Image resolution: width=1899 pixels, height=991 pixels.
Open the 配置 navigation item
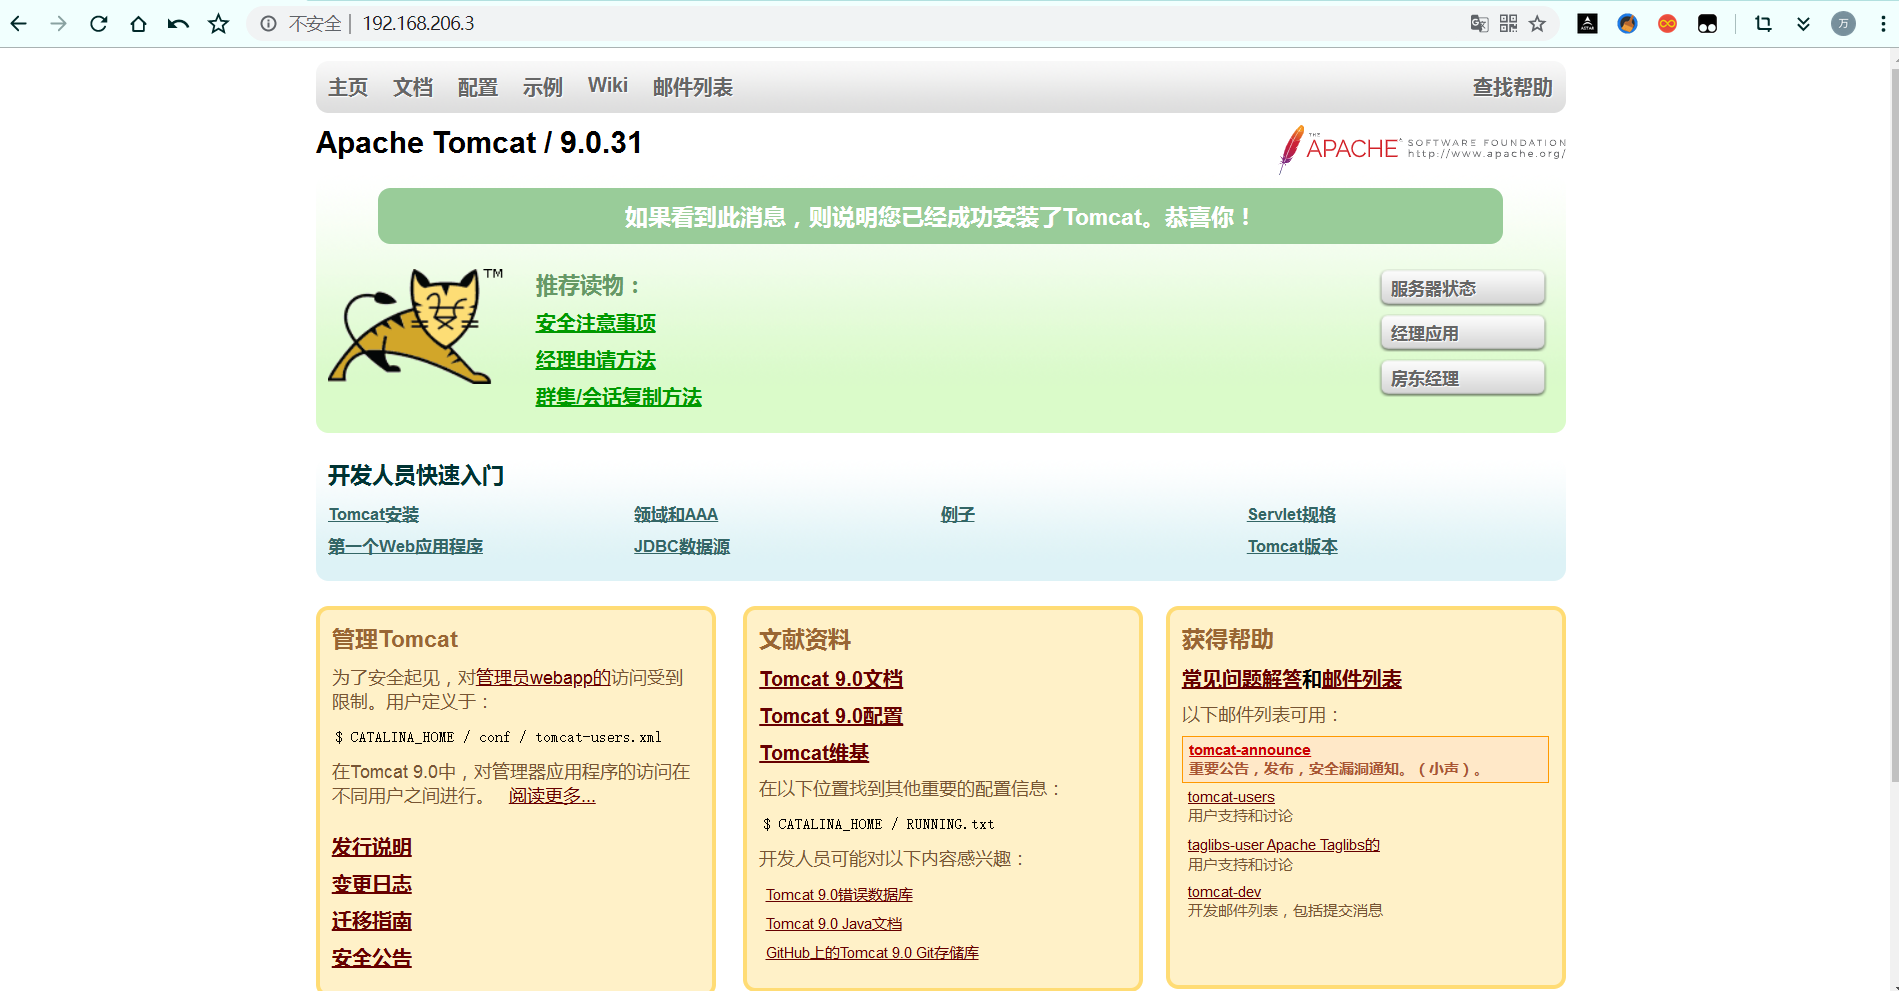(x=478, y=87)
